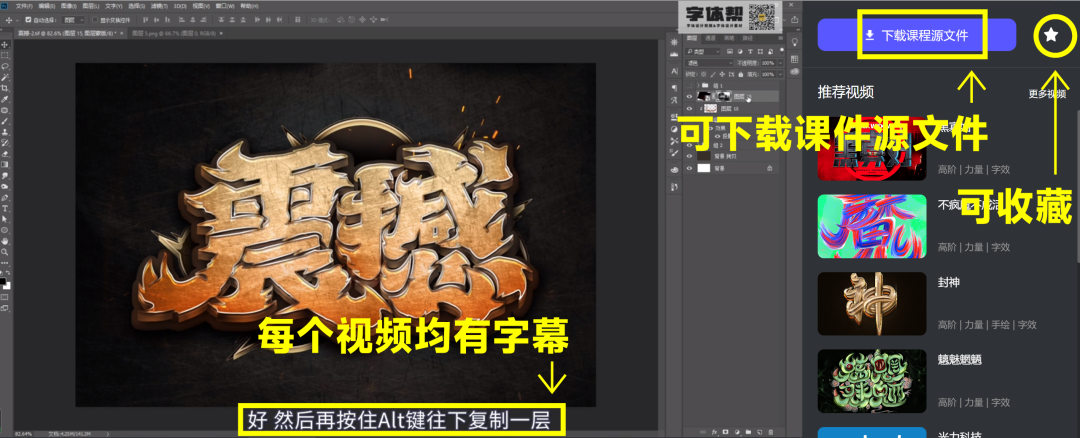Toggle visibility of 组 2 group
Screen dimensions: 1080x438
coord(689,145)
